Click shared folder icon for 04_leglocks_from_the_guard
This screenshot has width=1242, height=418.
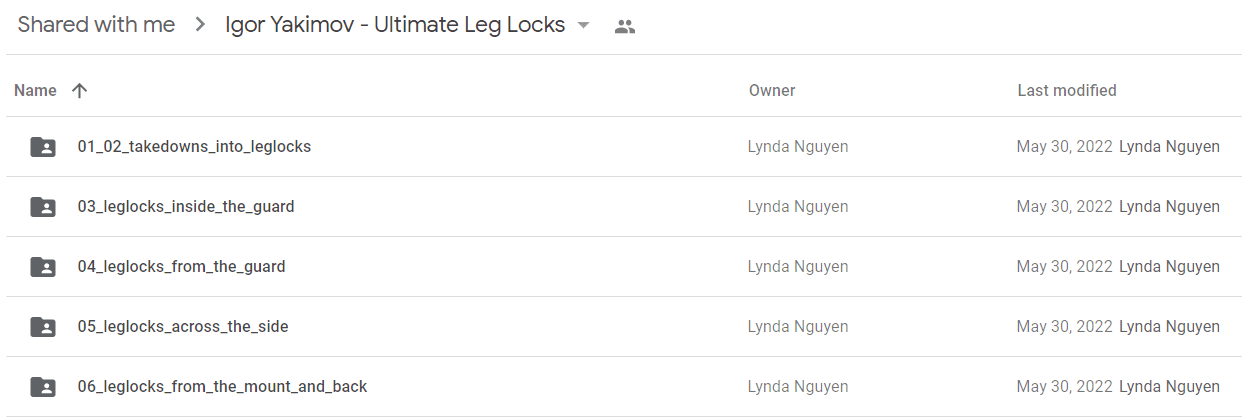pyautogui.click(x=43, y=267)
